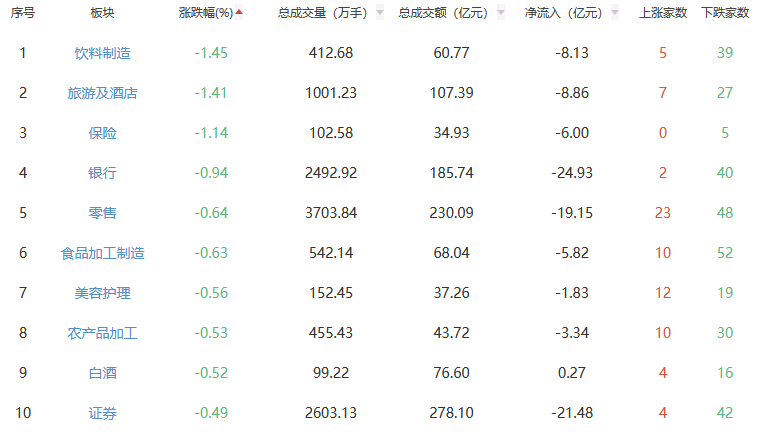762x432 pixels.
Task: Sort by the 净流入（亿元） column header
Action: point(563,13)
